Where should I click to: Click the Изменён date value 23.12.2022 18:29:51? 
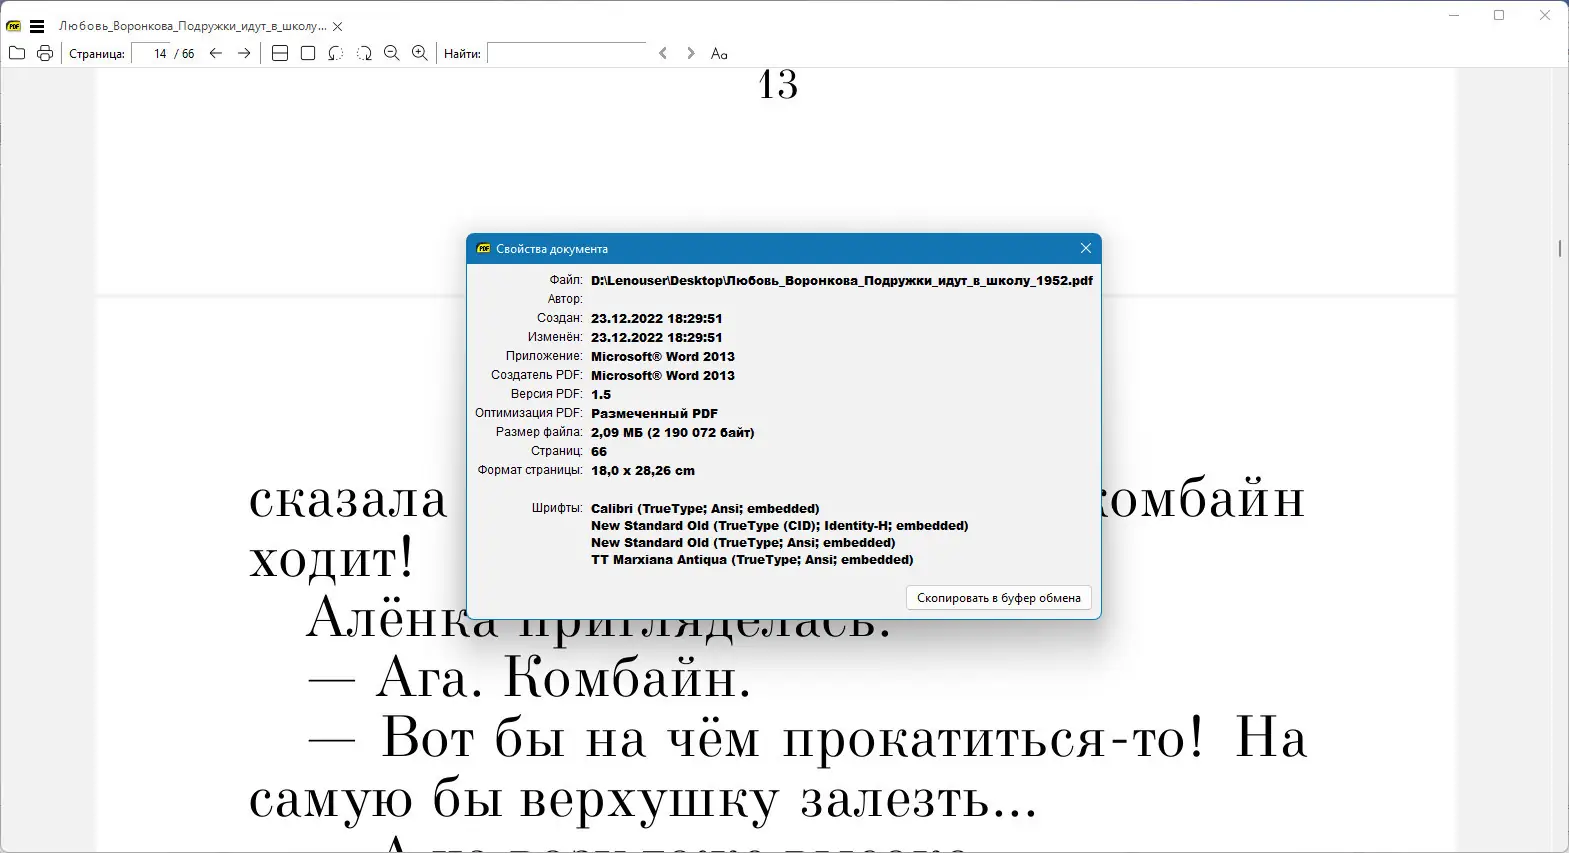coord(657,338)
